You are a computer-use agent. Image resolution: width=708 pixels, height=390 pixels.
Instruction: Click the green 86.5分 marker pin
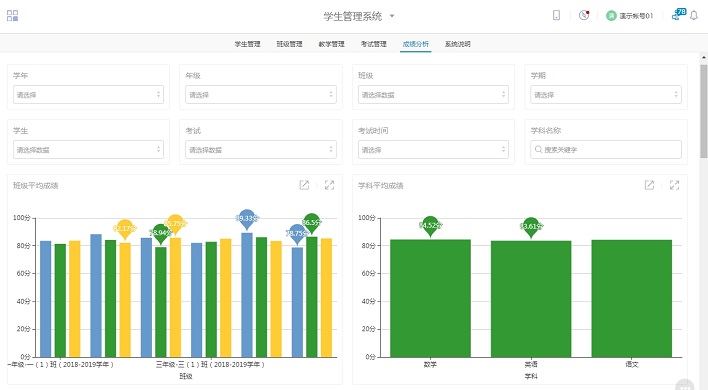click(x=312, y=223)
